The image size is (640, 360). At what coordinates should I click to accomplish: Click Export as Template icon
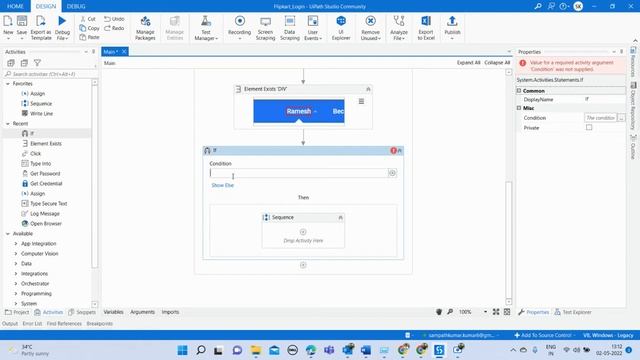pyautogui.click(x=41, y=21)
